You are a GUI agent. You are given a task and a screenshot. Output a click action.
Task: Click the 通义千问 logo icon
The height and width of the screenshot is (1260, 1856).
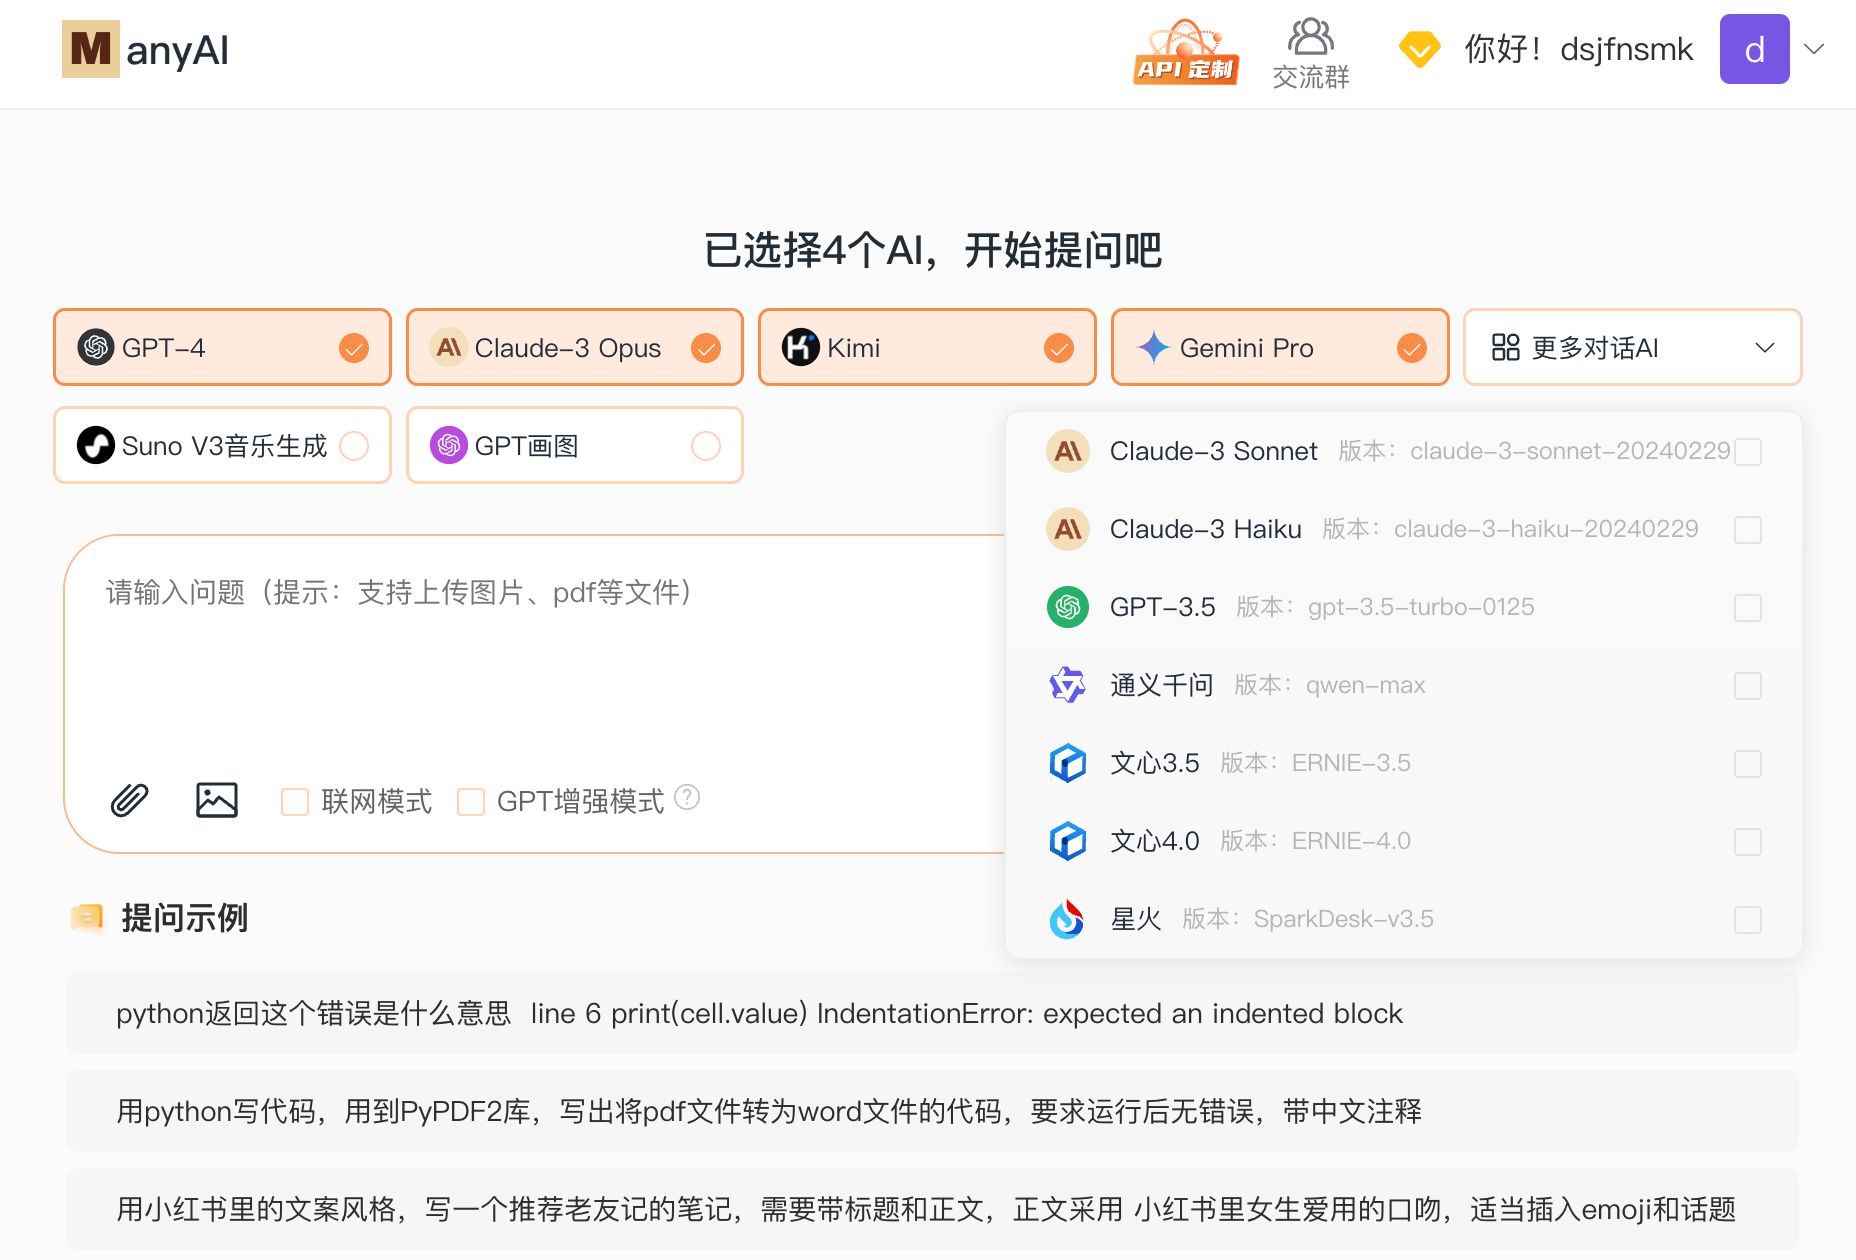coord(1068,685)
